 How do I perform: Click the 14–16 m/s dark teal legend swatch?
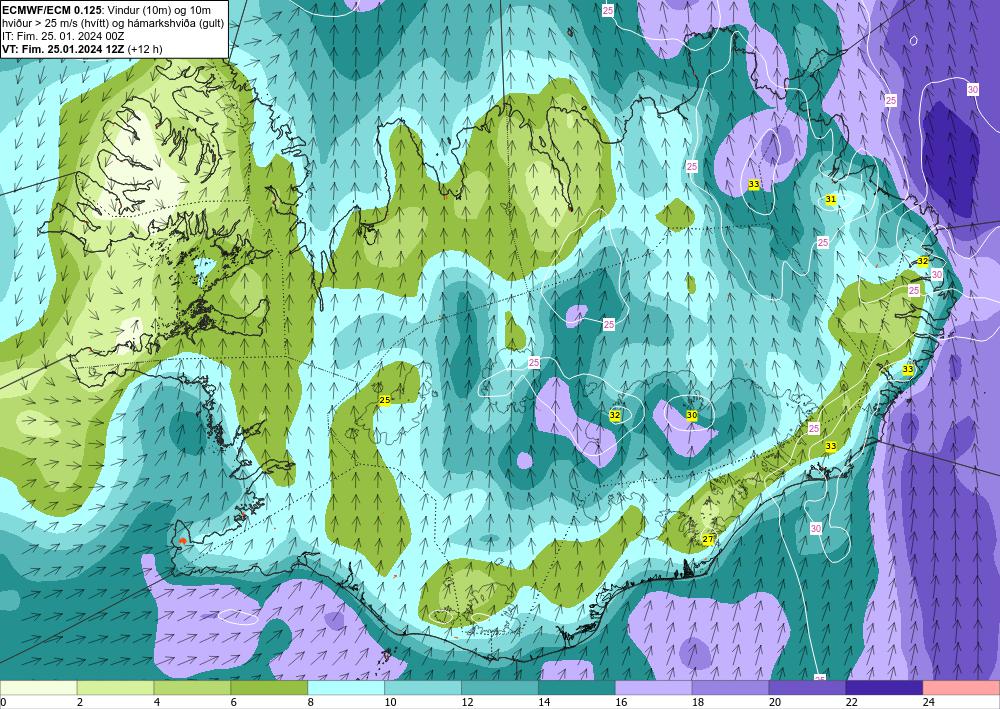pyautogui.click(x=577, y=688)
